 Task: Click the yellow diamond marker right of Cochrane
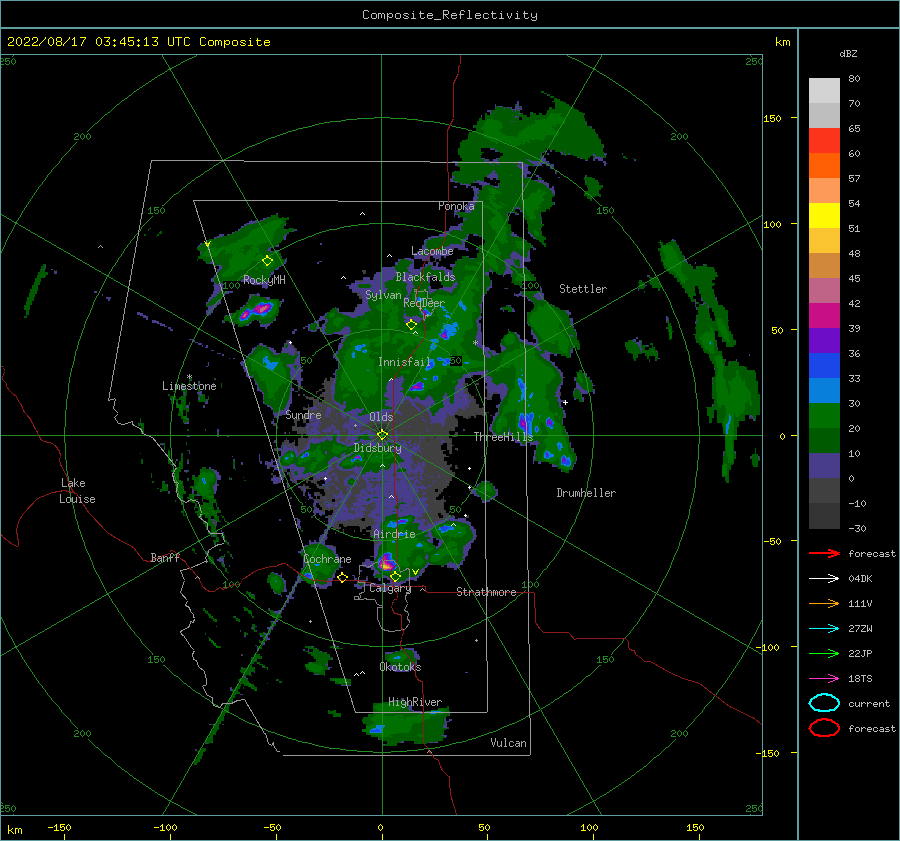click(x=343, y=578)
